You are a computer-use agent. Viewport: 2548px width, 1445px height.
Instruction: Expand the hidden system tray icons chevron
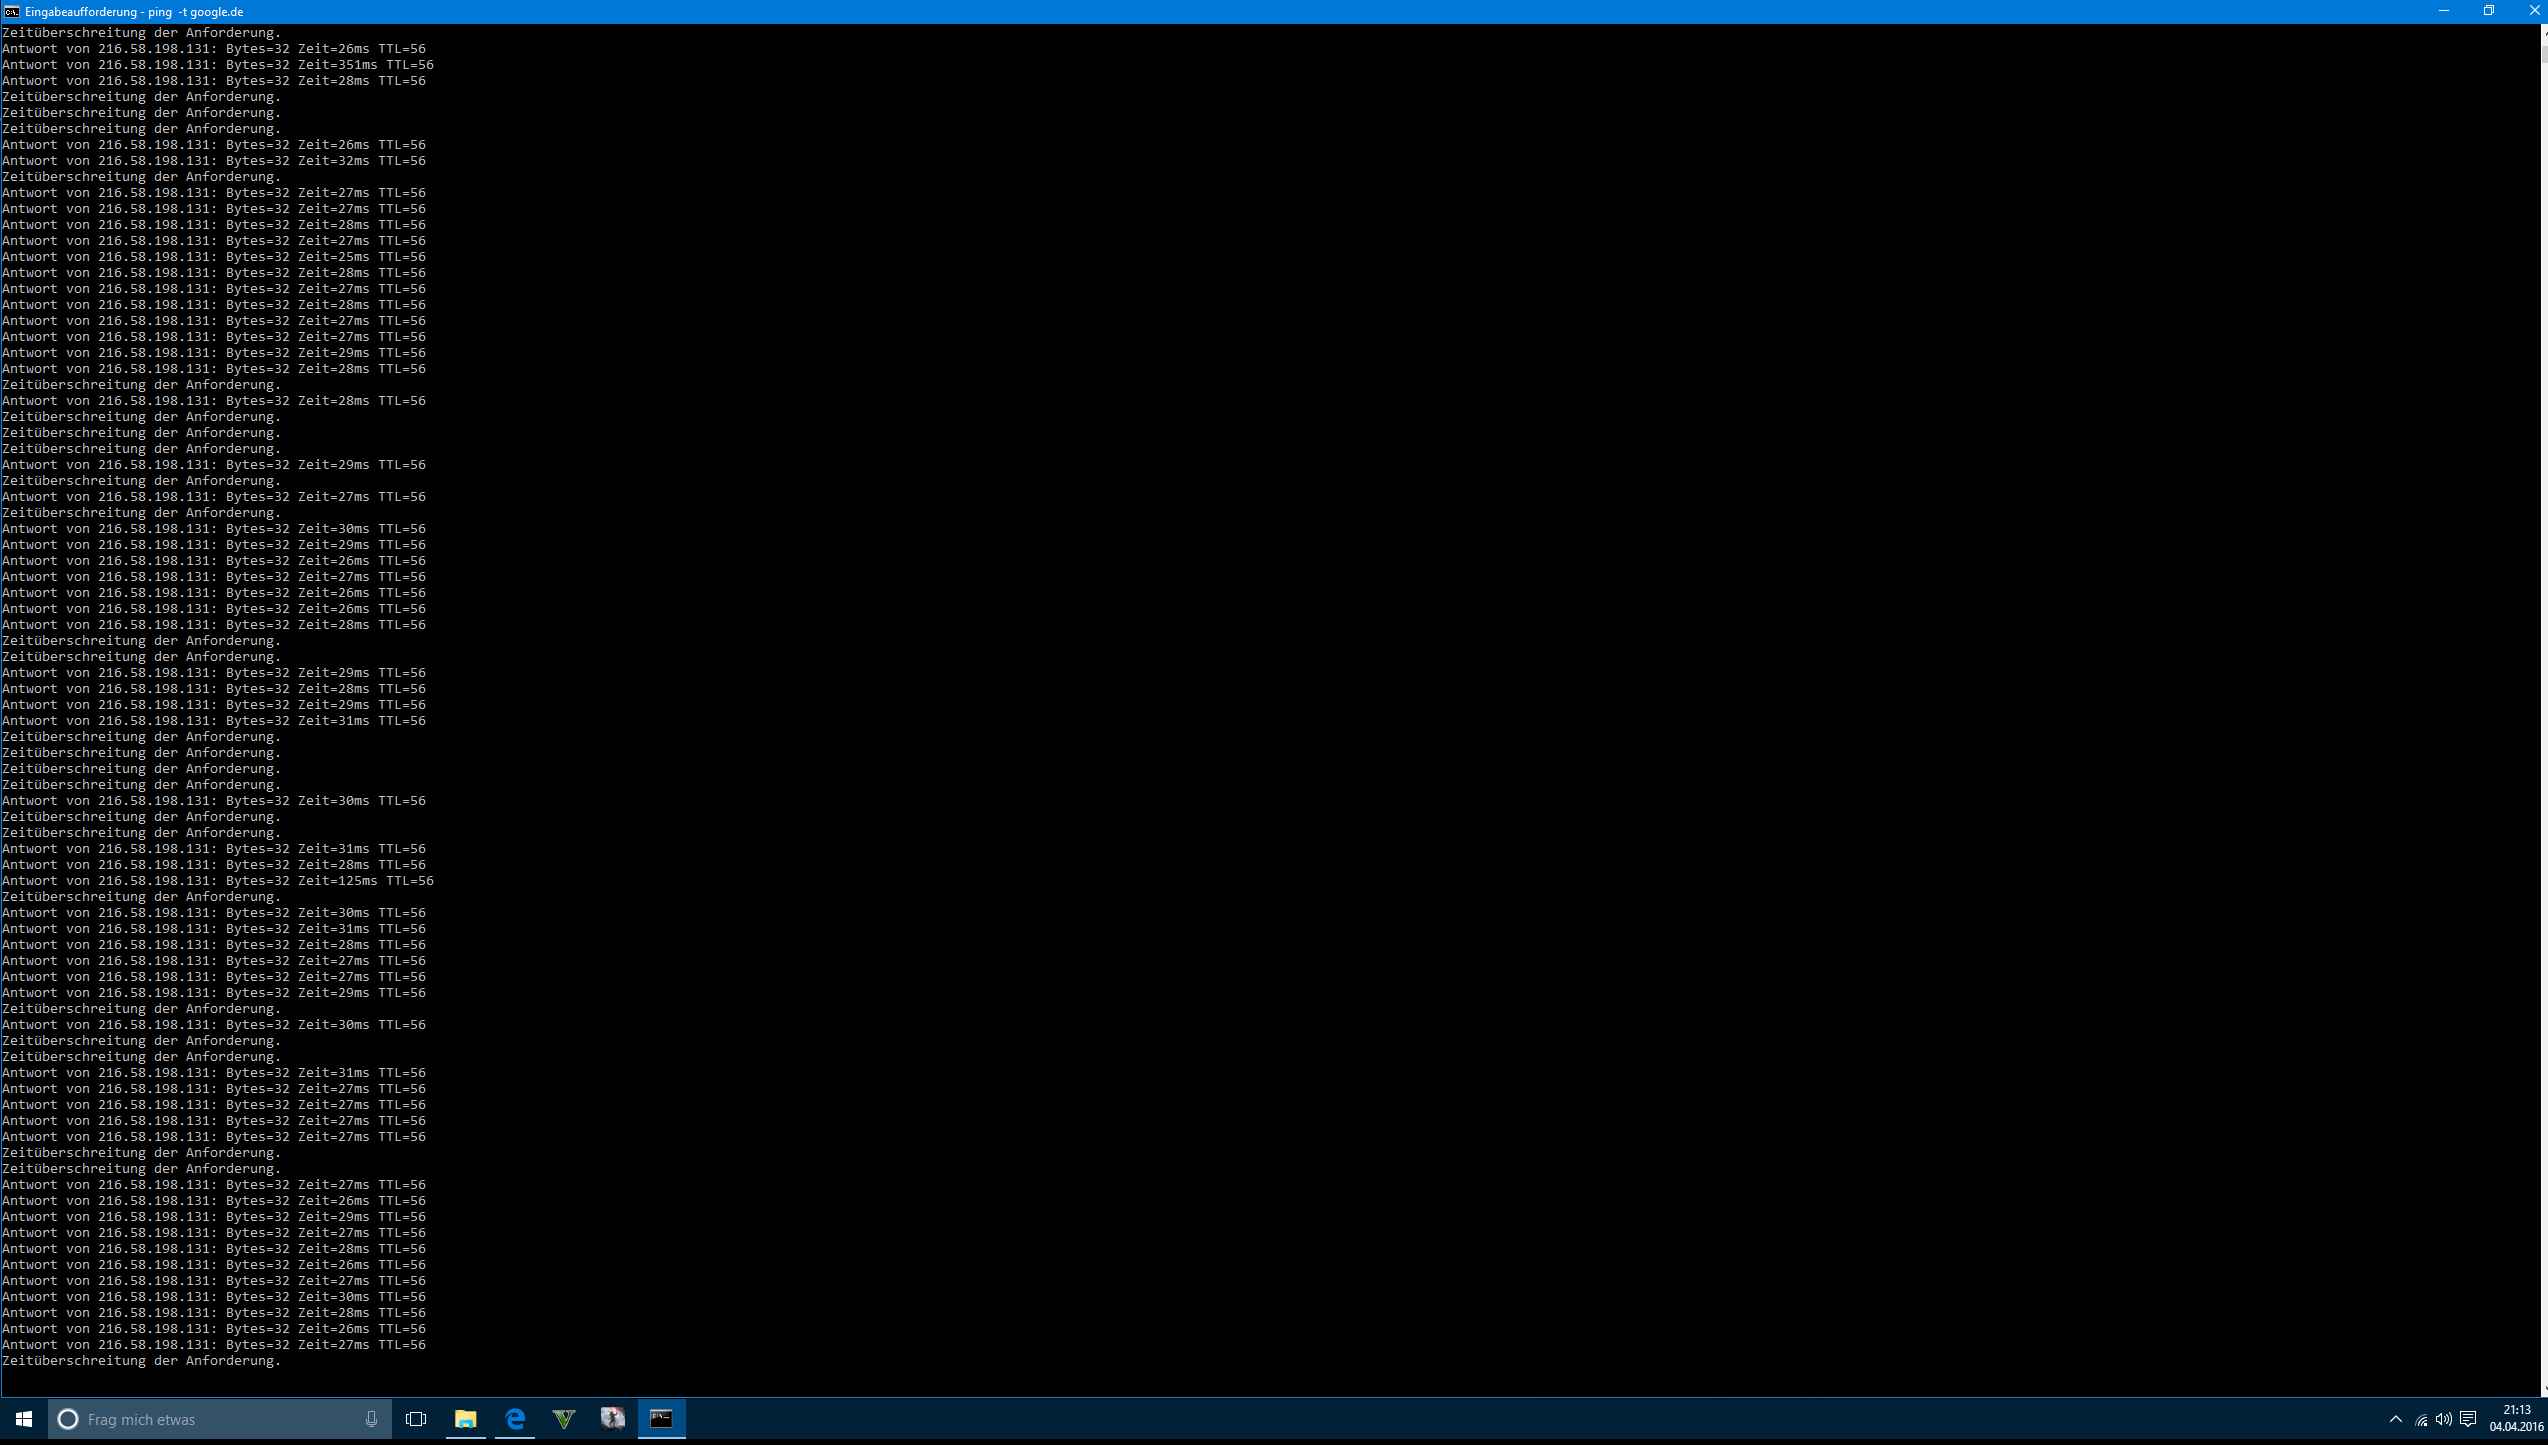coord(2396,1420)
